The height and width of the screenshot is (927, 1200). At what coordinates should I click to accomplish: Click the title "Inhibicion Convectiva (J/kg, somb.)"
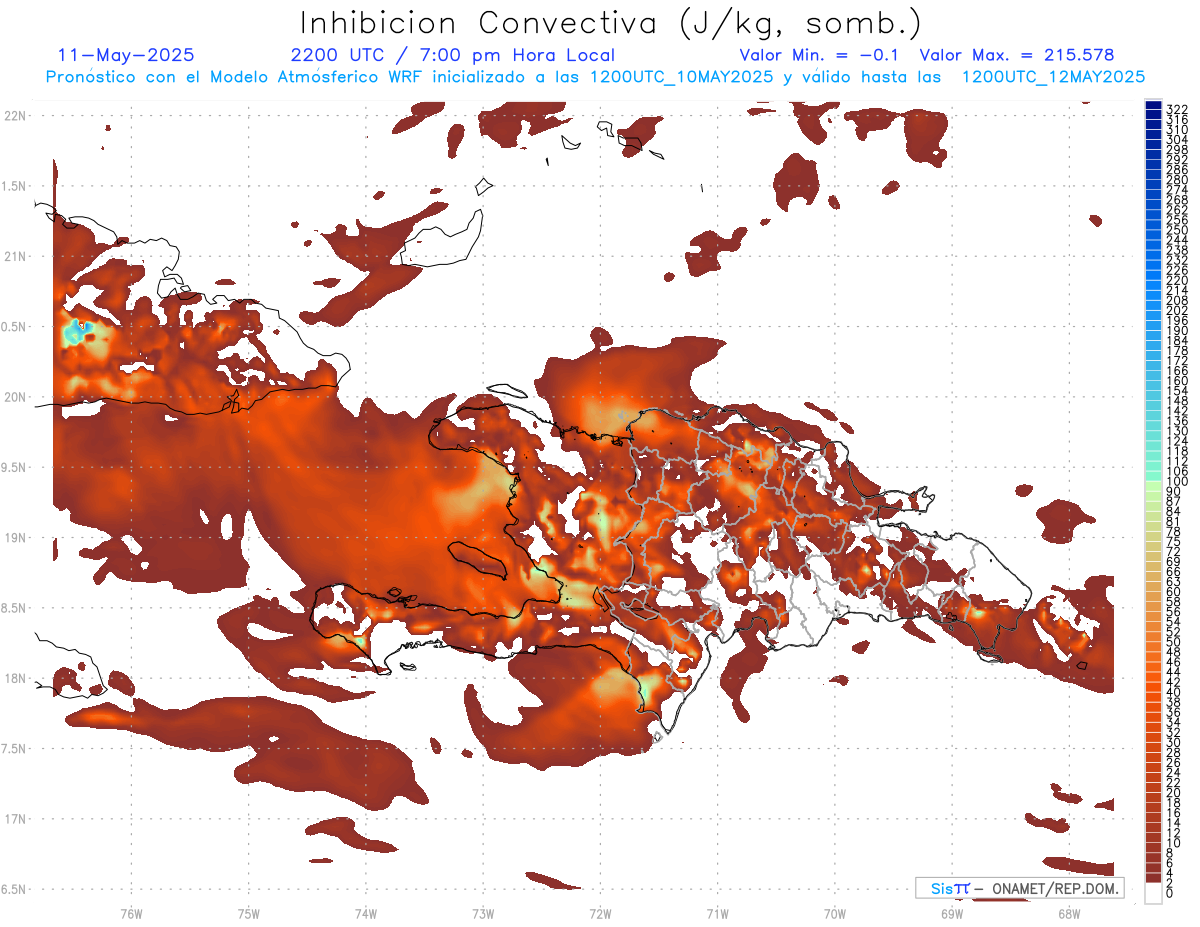(x=611, y=23)
